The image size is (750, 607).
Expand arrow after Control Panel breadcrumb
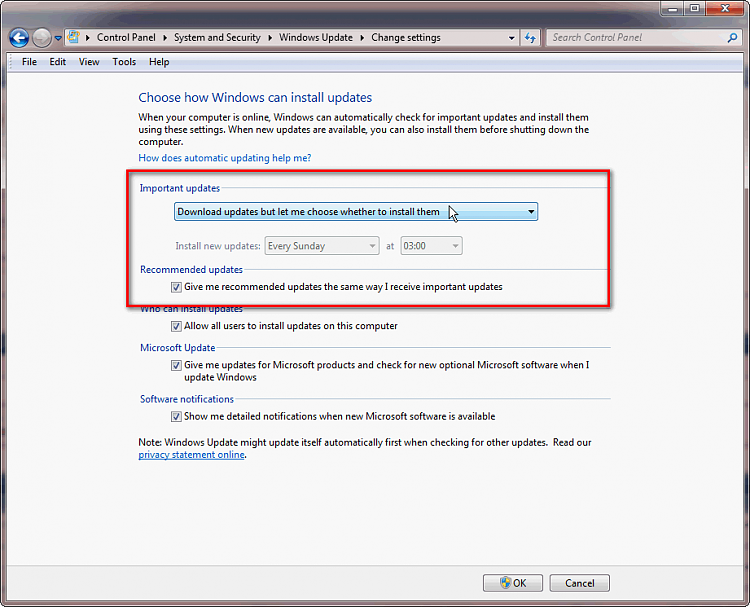click(165, 37)
